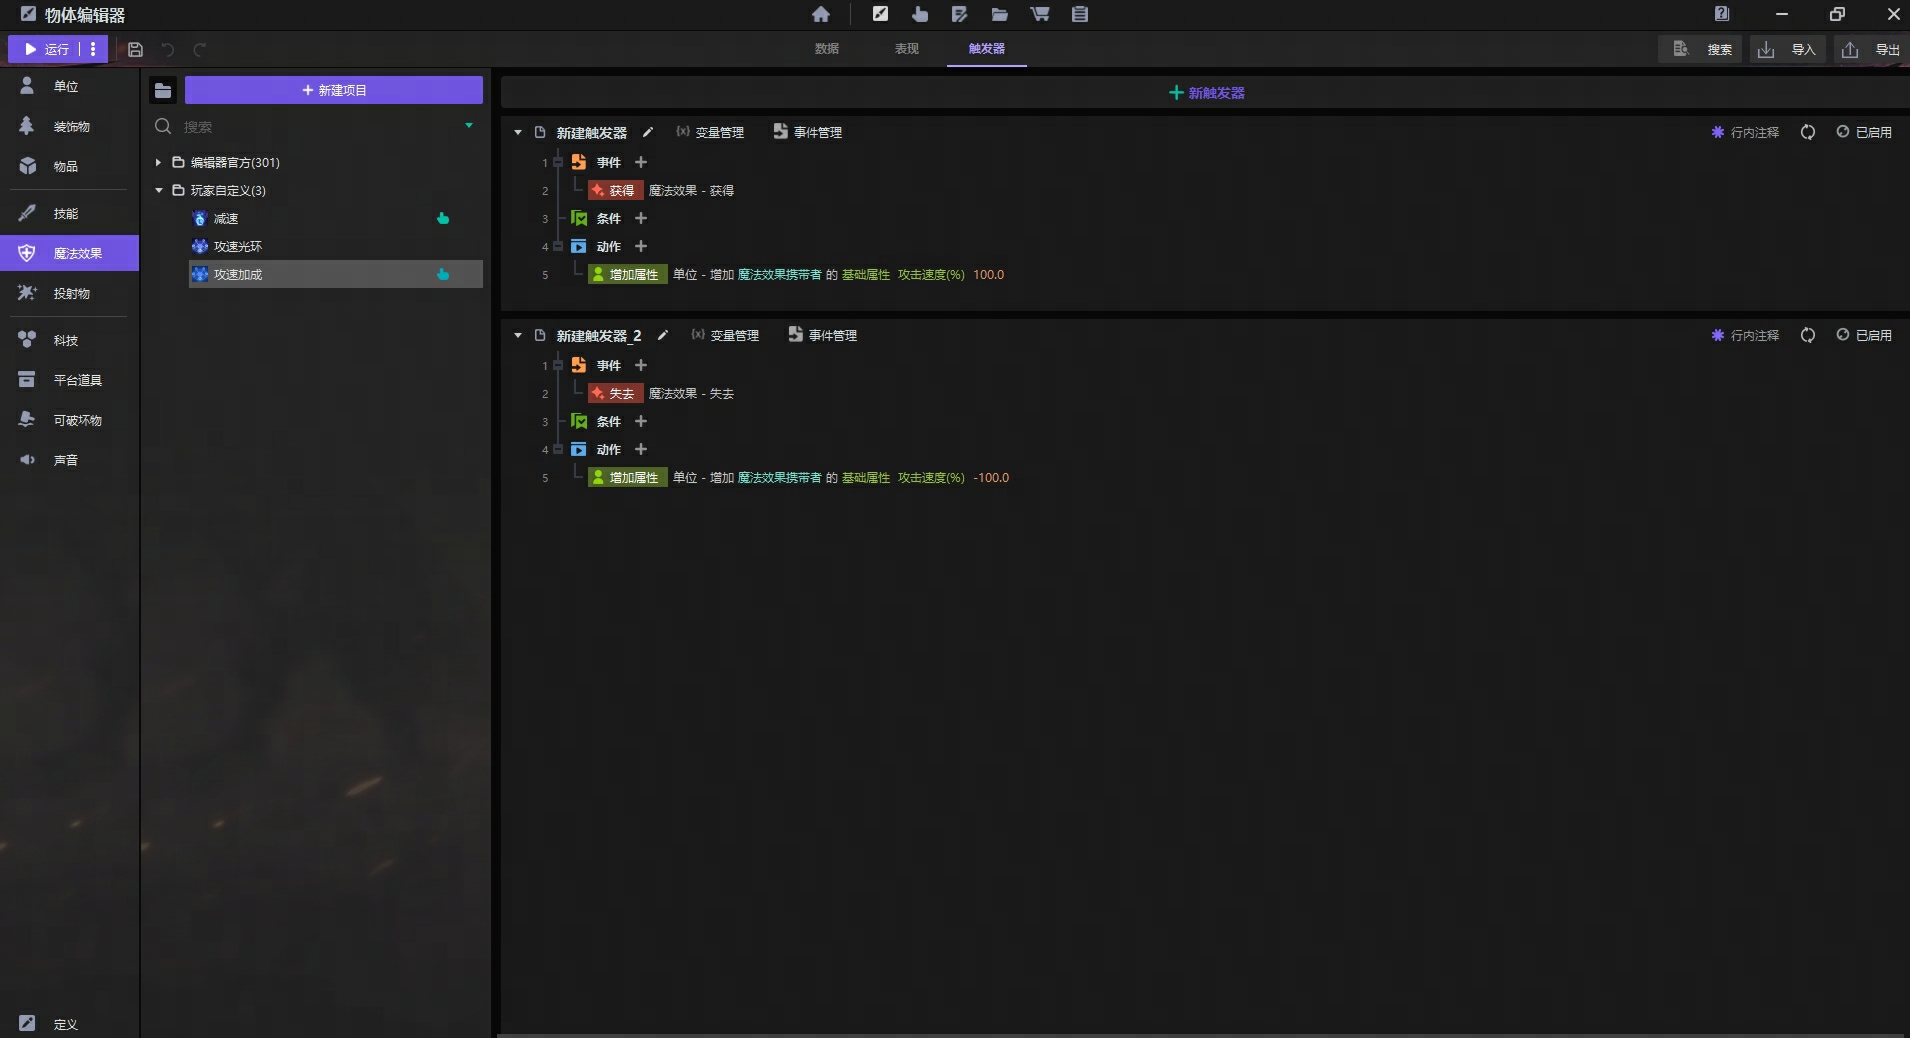Select 投射物 in the left sidebar
Viewport: 1910px width, 1038px height.
[x=69, y=294]
